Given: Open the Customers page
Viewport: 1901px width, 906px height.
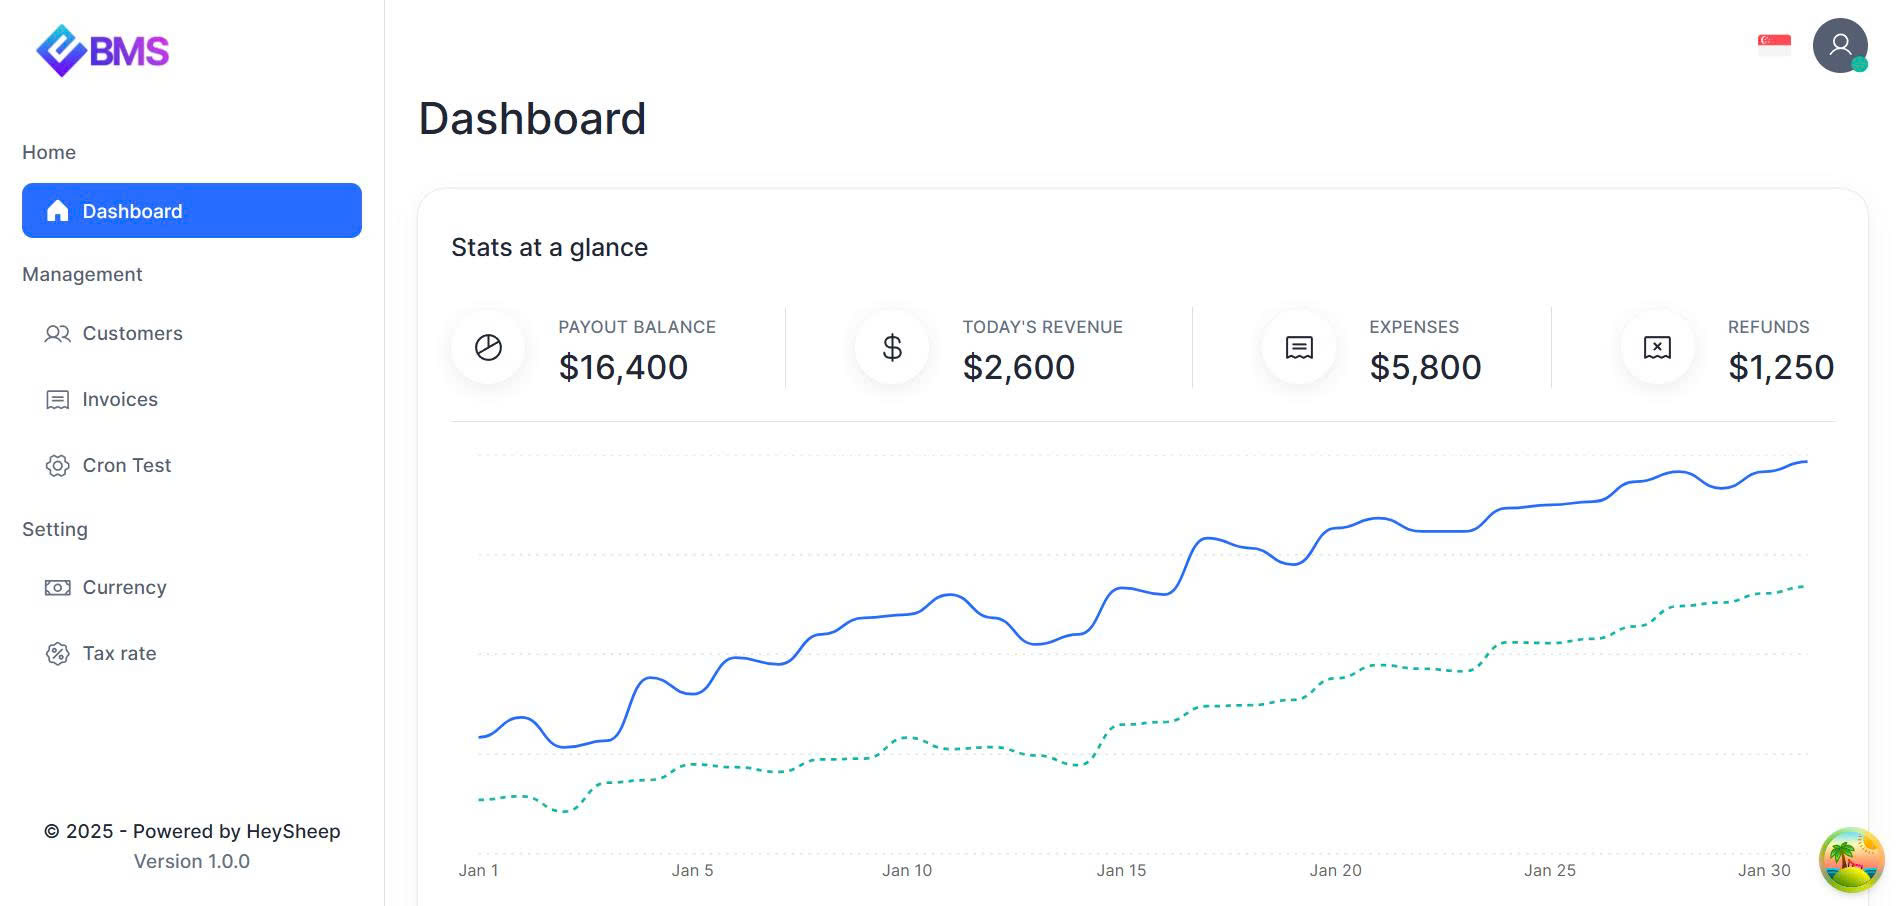Looking at the screenshot, I should point(132,334).
